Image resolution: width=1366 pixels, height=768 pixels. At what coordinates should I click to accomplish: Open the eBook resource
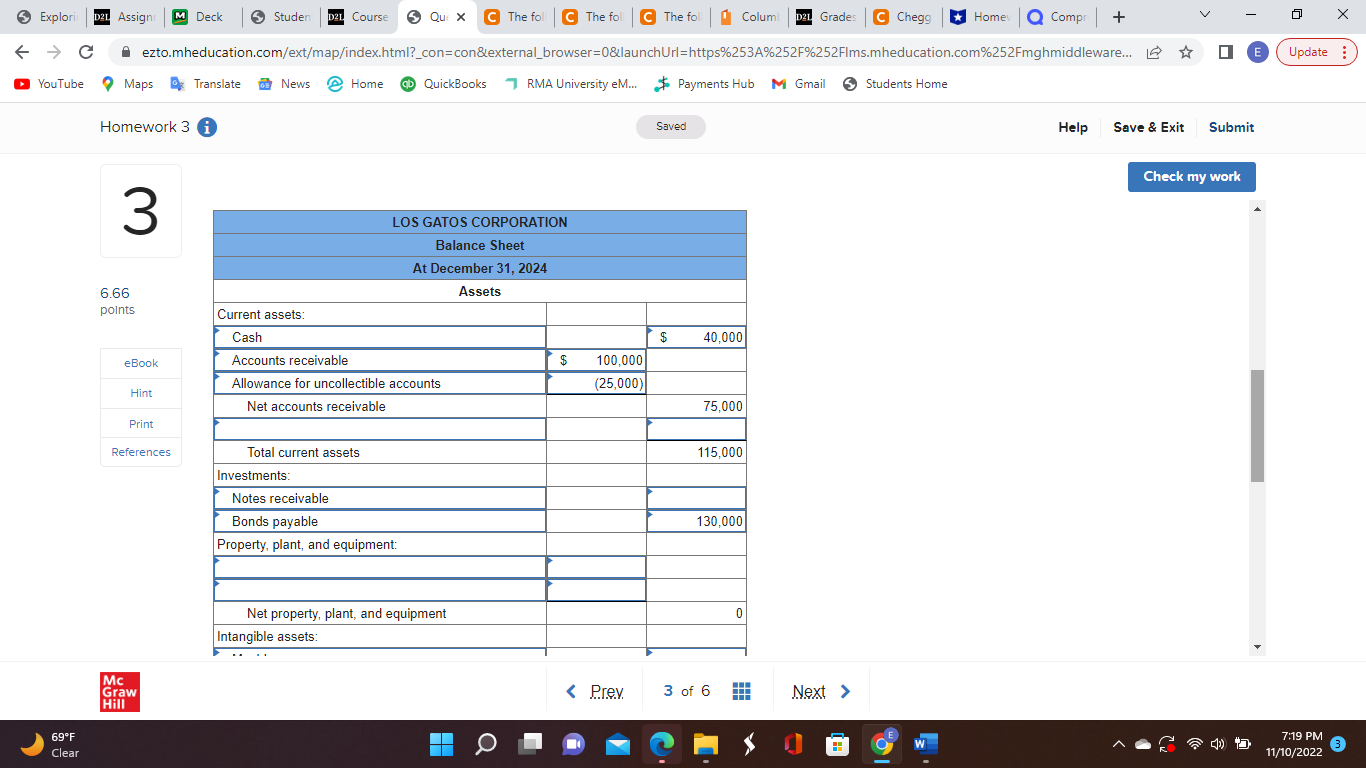pos(141,363)
